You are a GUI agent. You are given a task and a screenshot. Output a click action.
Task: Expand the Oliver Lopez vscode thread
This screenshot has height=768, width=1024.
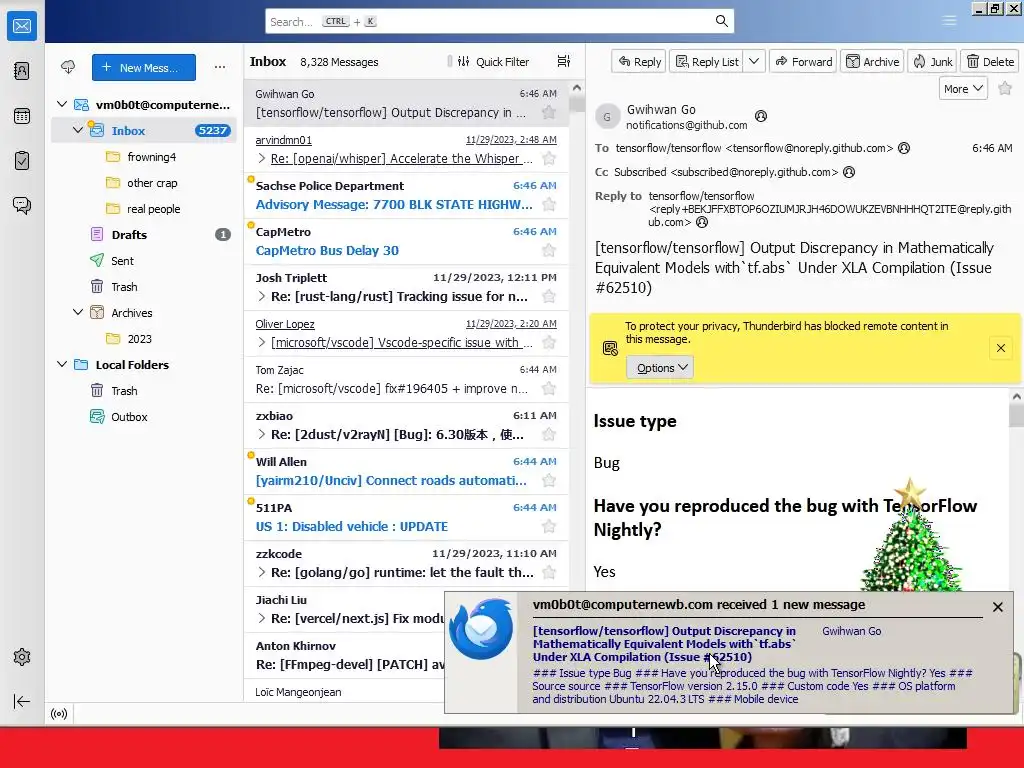262,342
